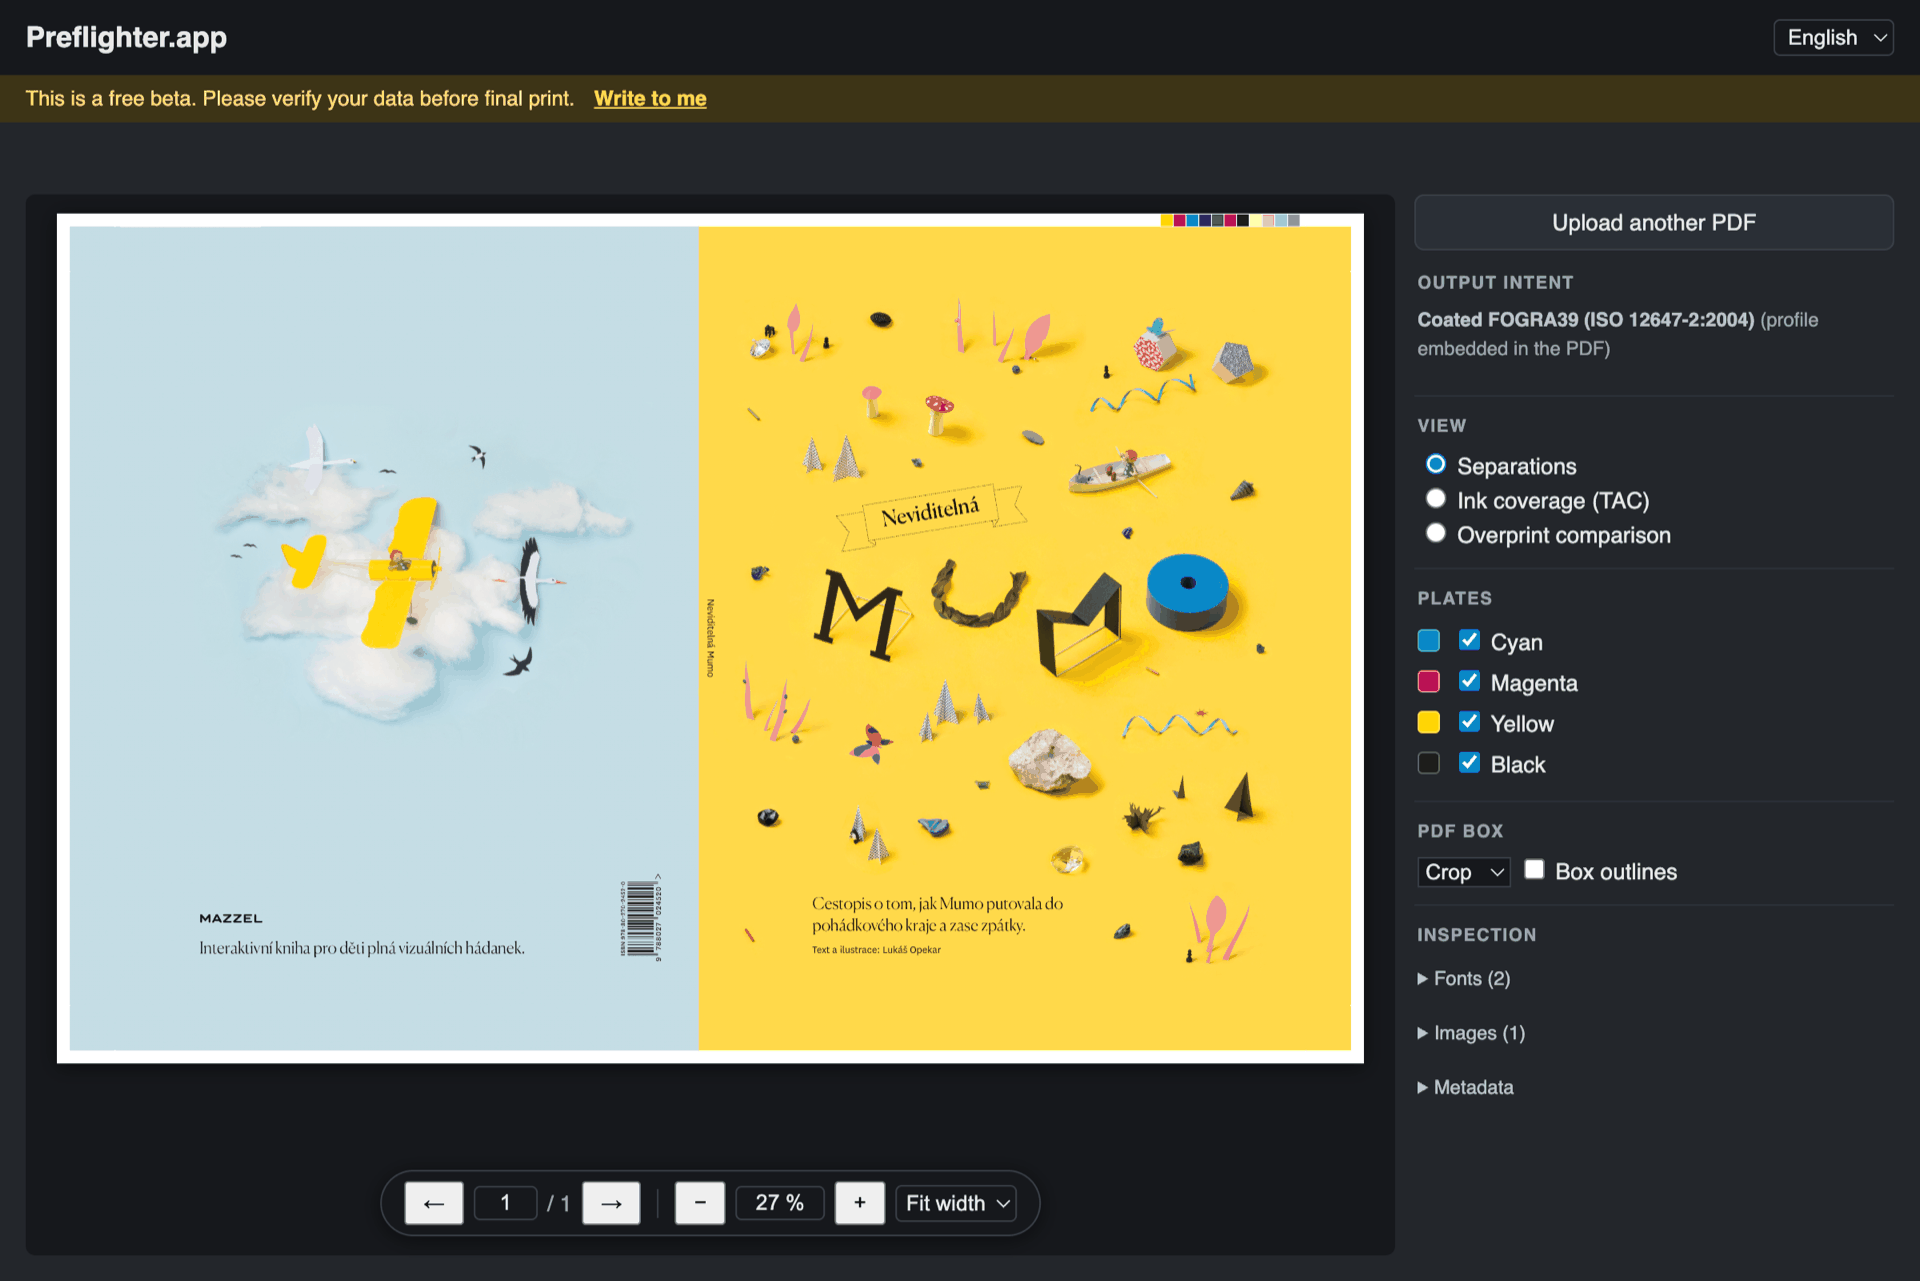Click the 27 % zoom input field
Viewport: 1920px width, 1281px height.
pos(780,1203)
